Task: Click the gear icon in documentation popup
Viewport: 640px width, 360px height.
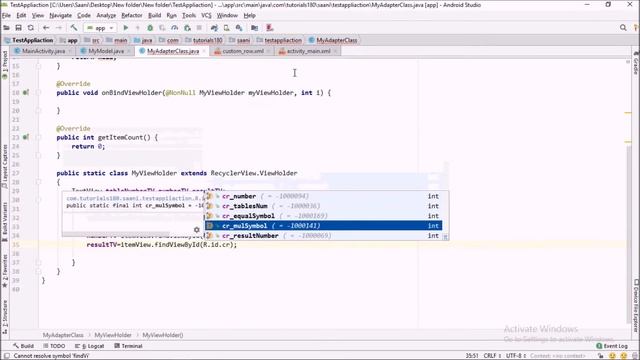Action: pyautogui.click(x=197, y=230)
